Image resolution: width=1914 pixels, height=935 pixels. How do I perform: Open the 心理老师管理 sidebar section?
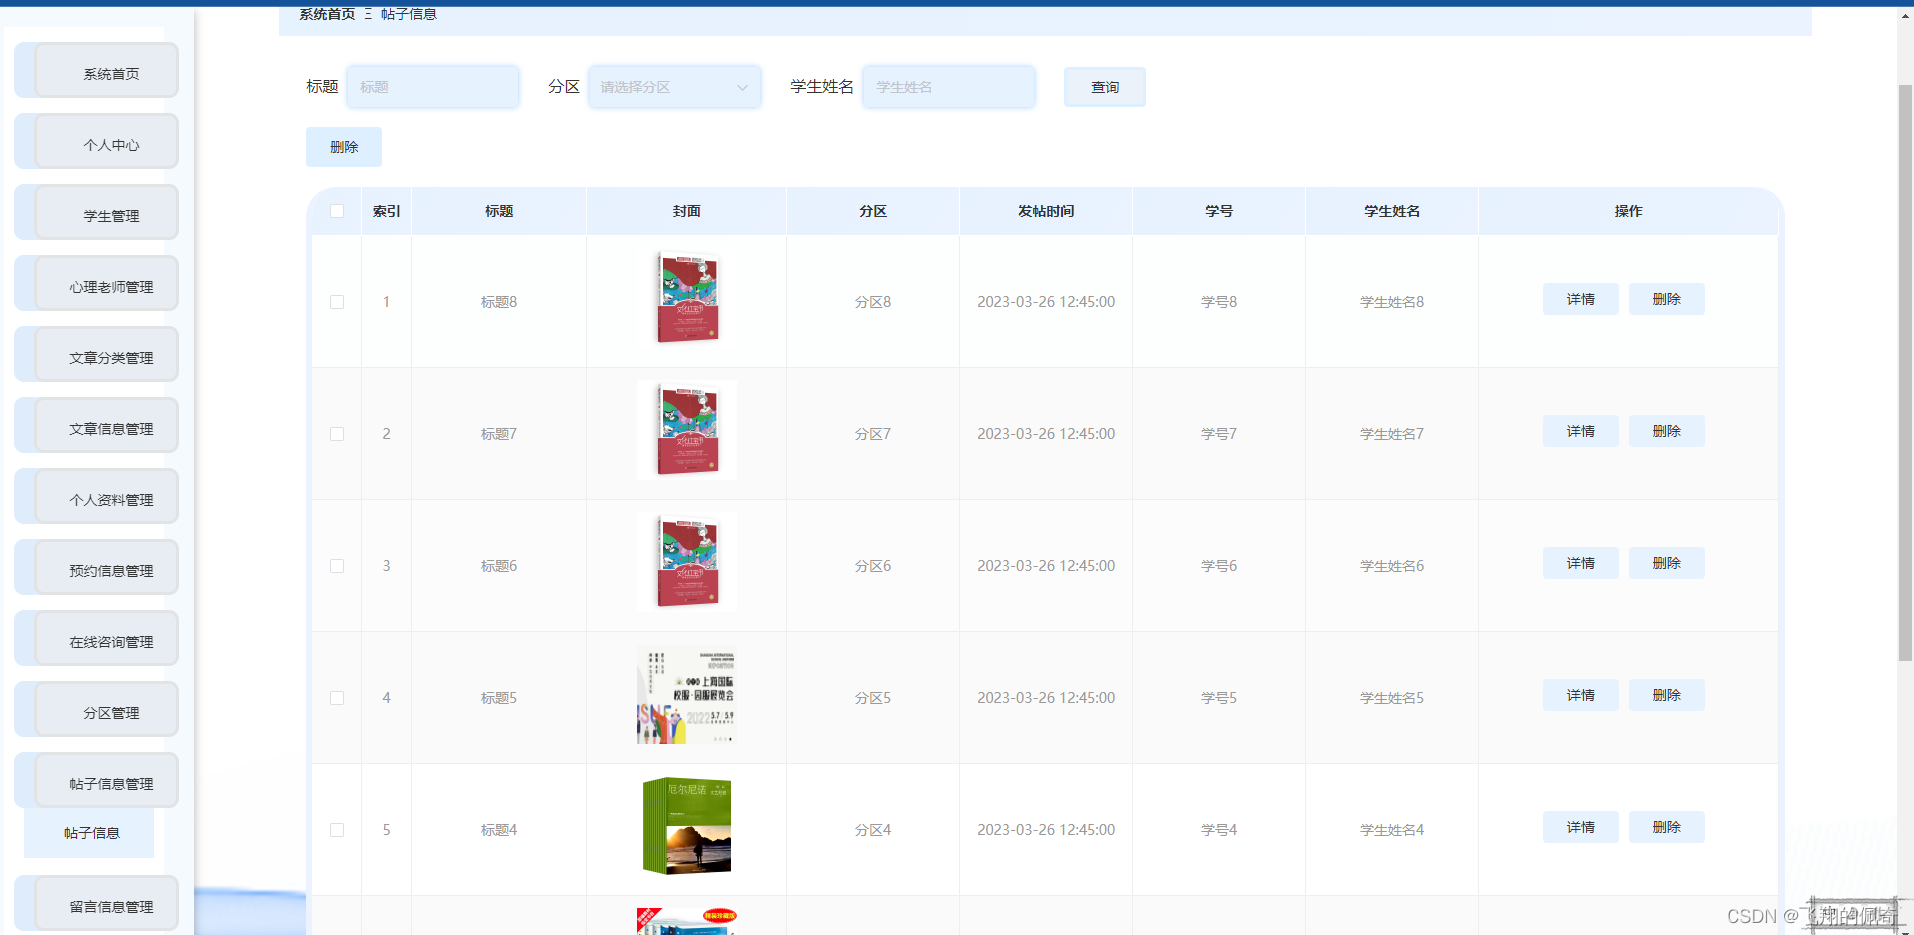click(x=95, y=283)
